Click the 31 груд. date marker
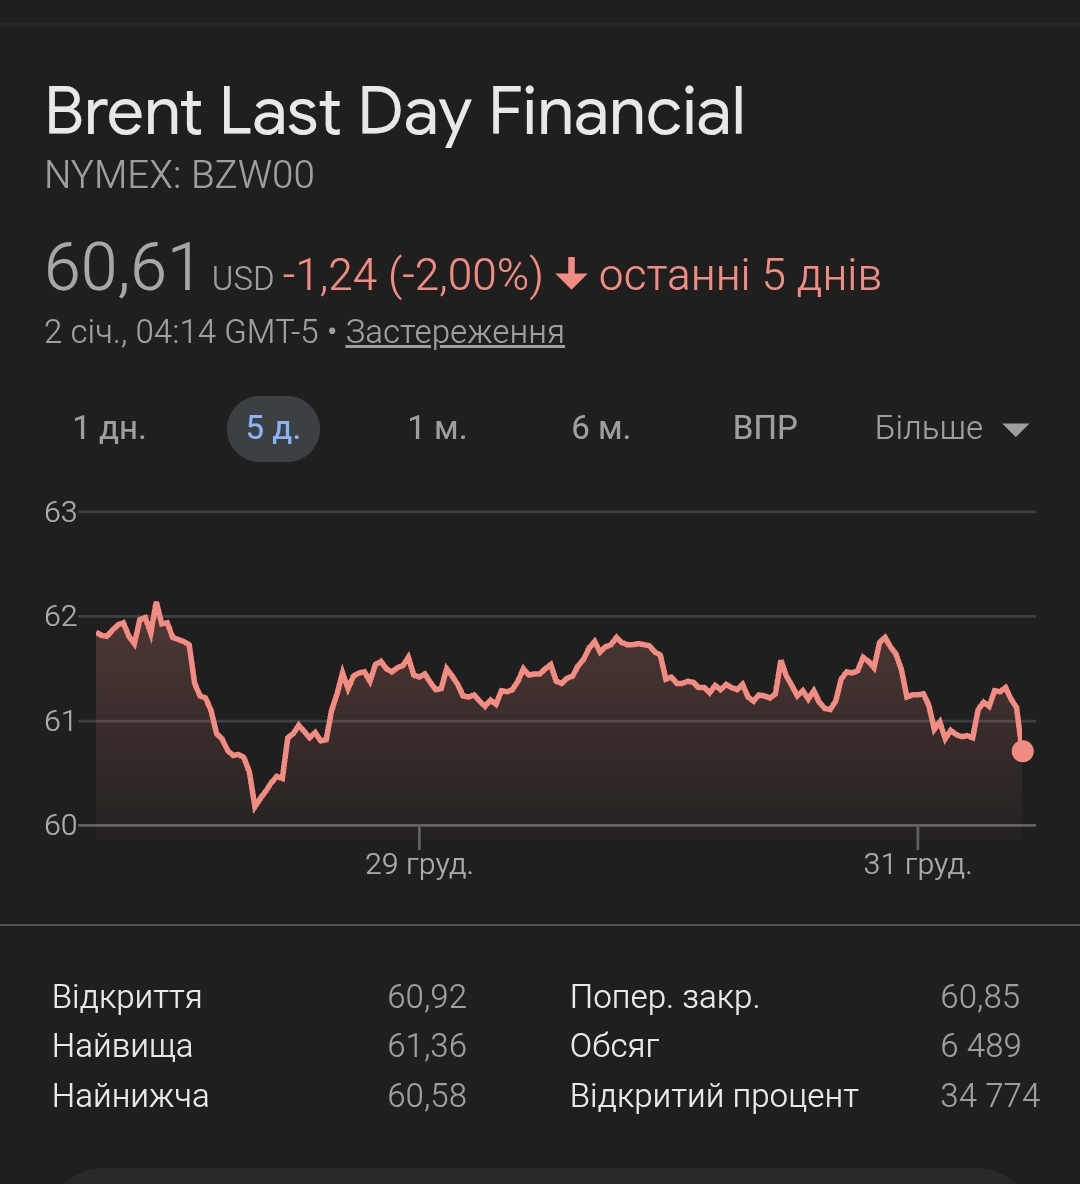The image size is (1080, 1184). [x=917, y=864]
